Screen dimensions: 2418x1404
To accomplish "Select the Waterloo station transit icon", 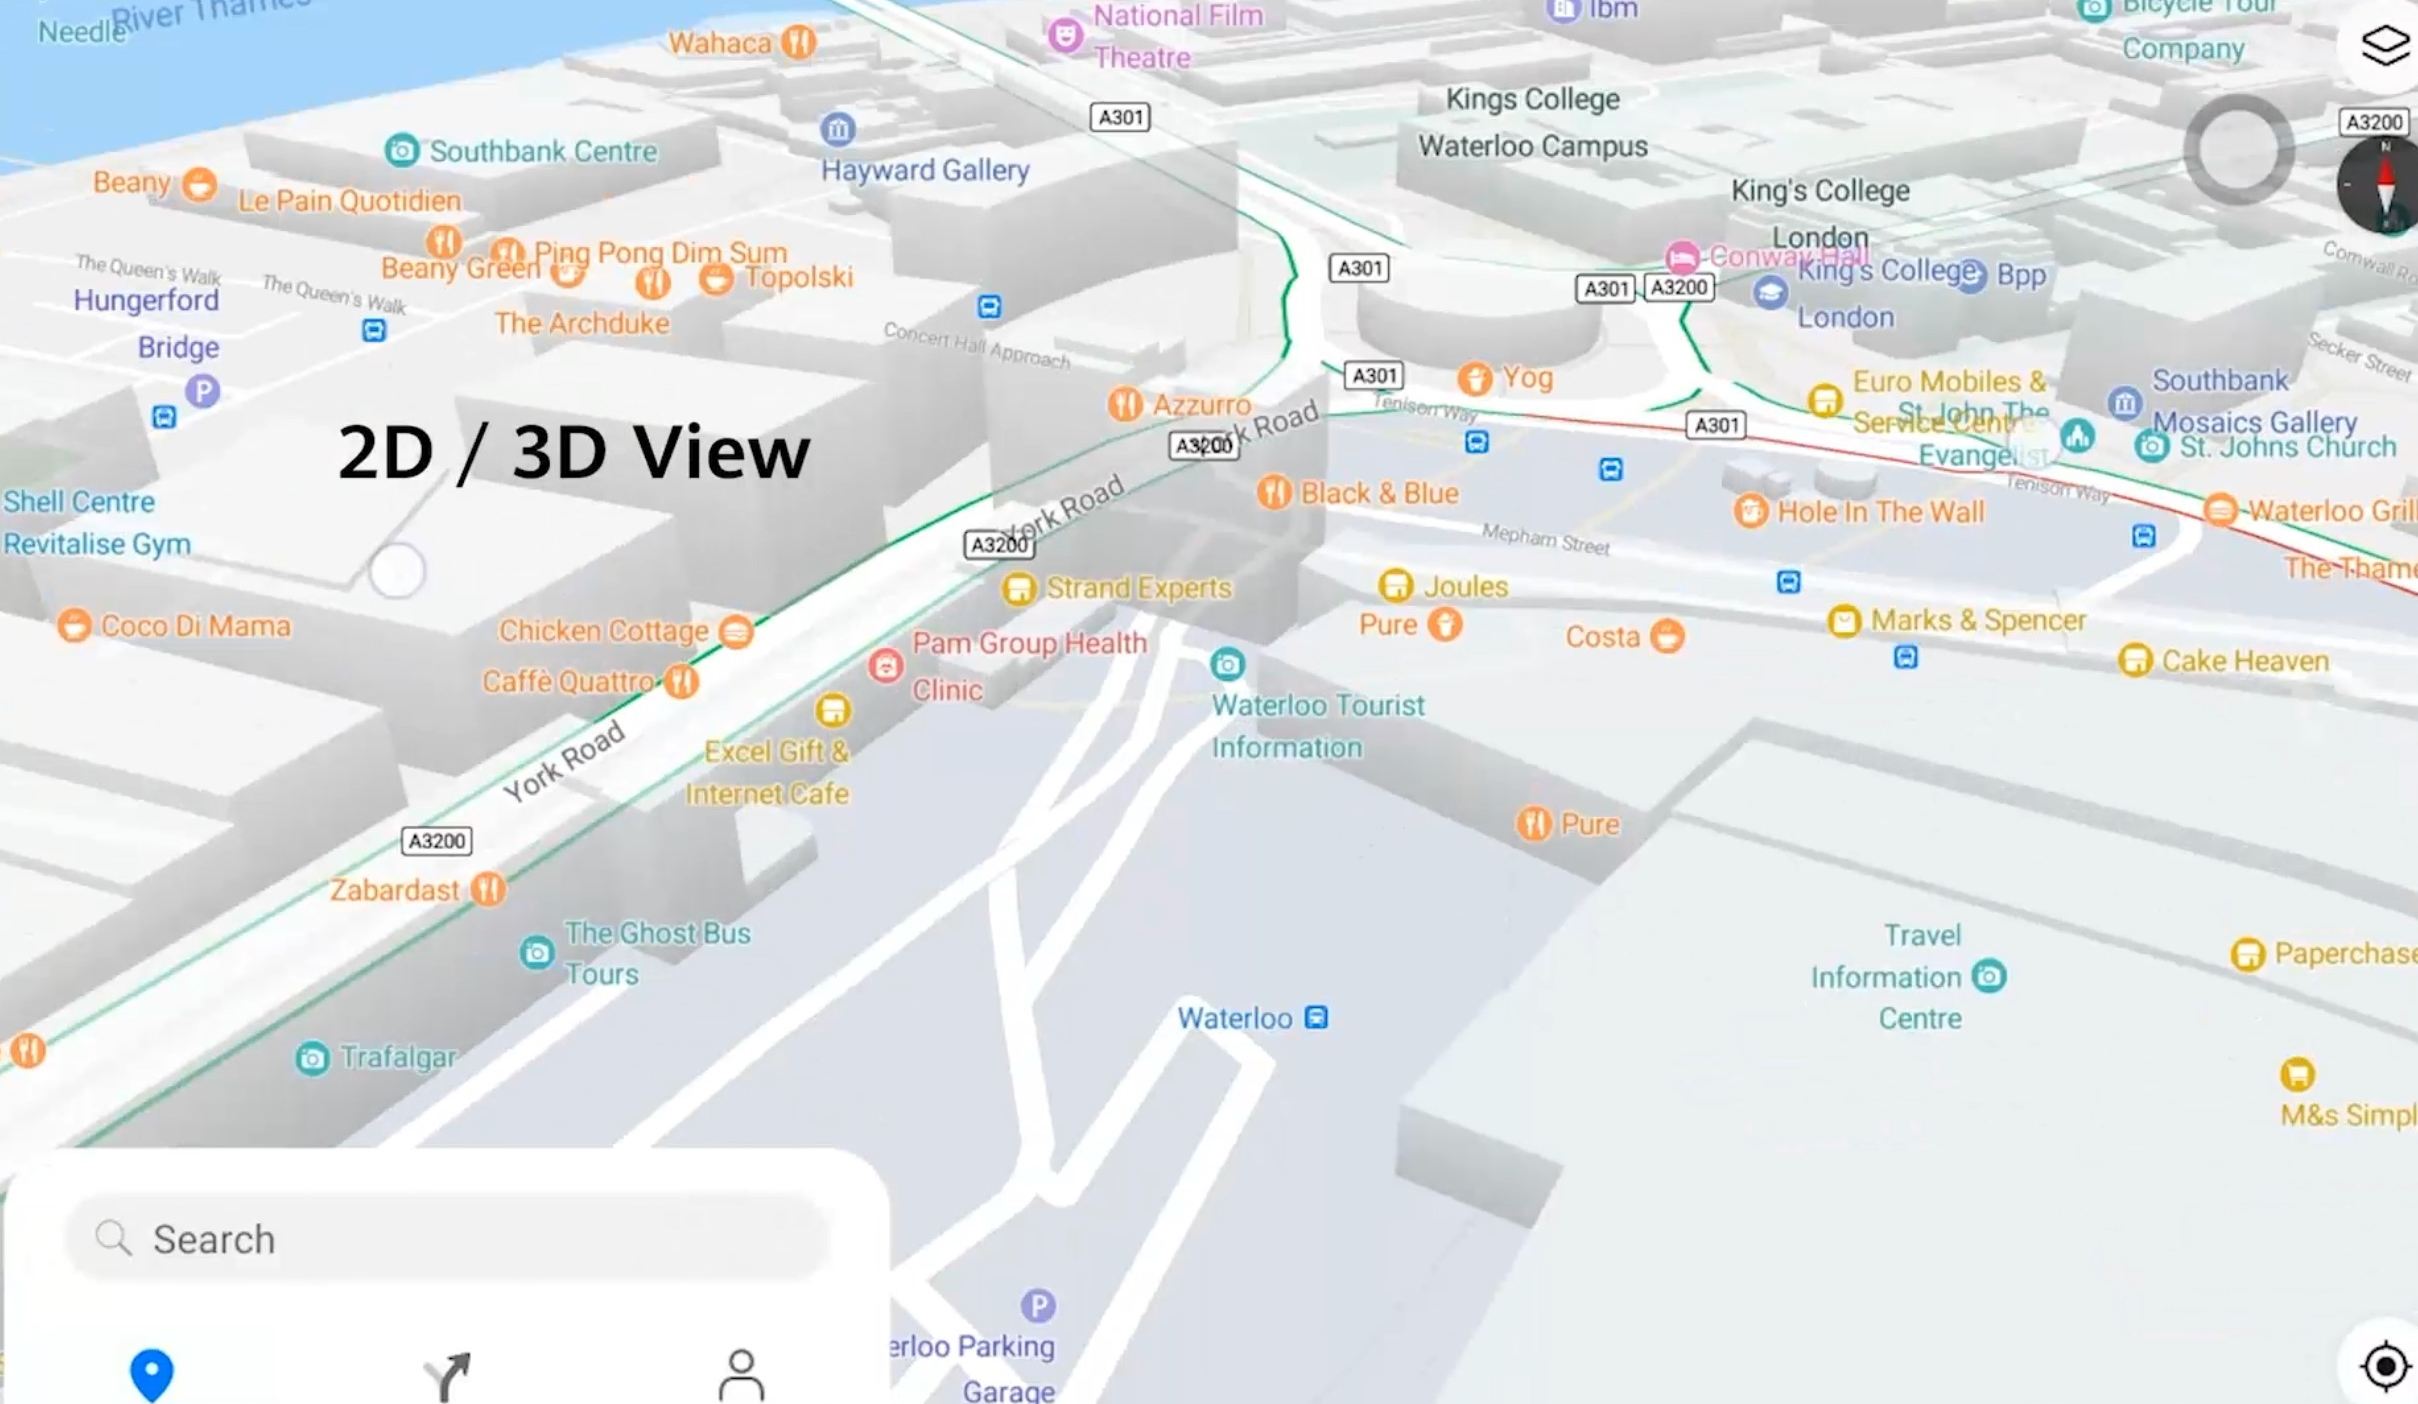I will (x=1317, y=1018).
